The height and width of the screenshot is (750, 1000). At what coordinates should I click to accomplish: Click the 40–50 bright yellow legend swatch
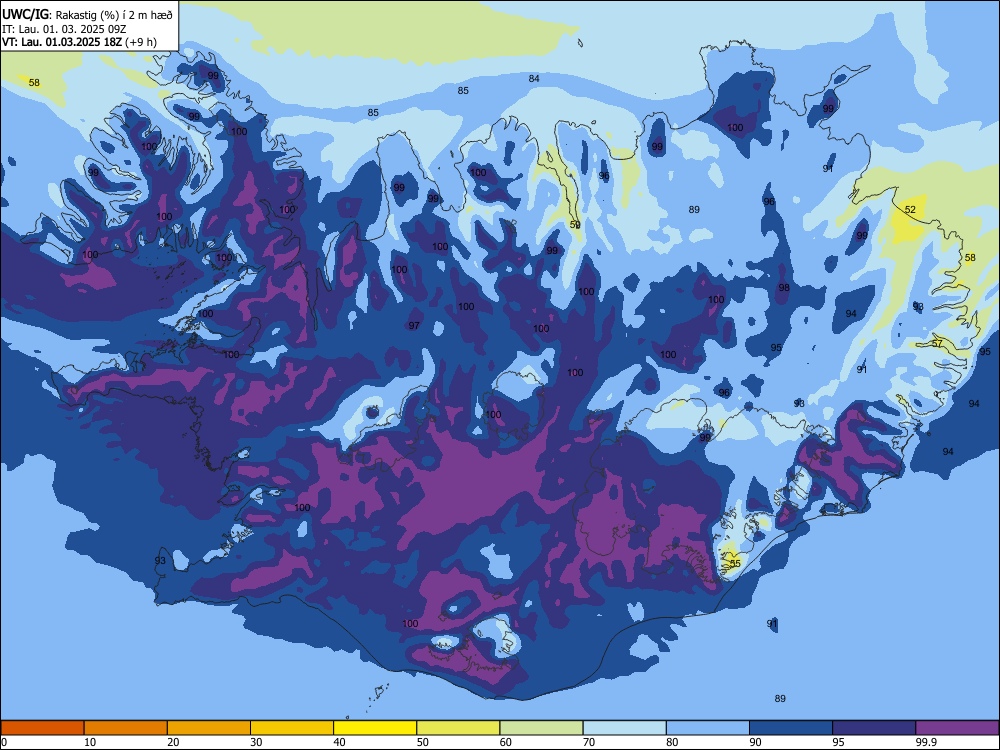pos(375,728)
